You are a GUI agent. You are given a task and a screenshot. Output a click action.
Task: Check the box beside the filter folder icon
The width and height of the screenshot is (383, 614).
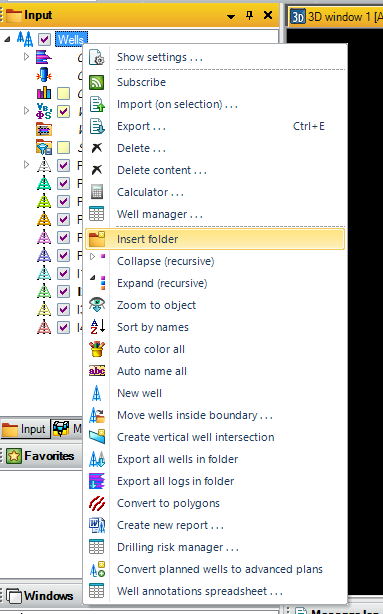pyautogui.click(x=63, y=147)
